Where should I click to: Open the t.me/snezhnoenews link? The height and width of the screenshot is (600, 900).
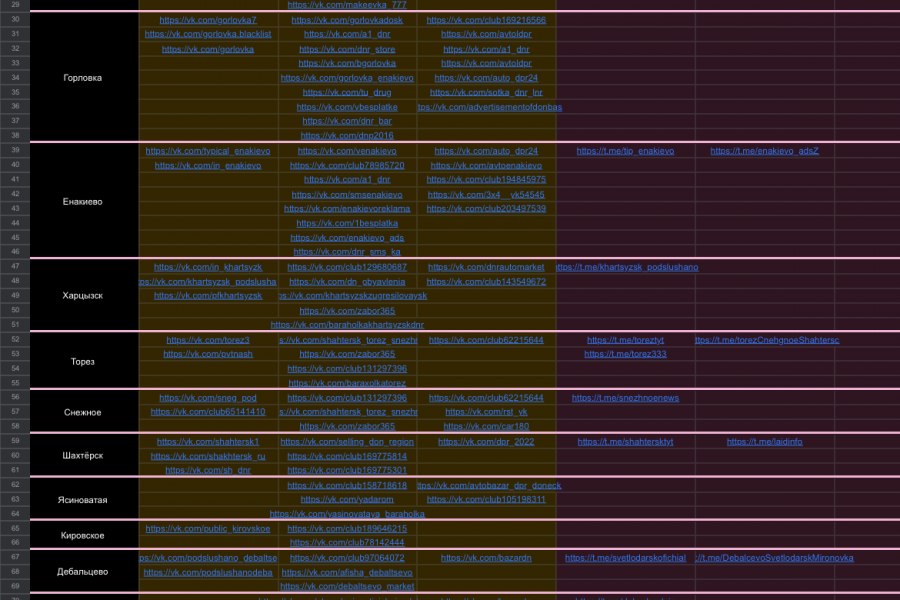pos(625,398)
